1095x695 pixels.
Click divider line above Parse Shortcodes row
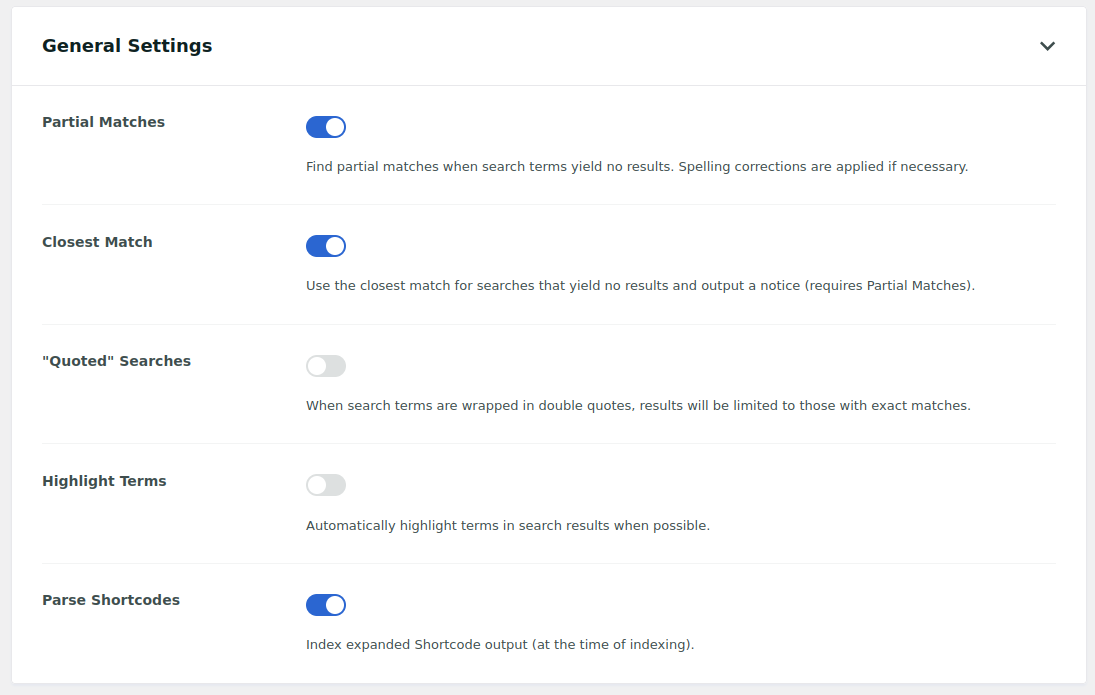point(548,563)
